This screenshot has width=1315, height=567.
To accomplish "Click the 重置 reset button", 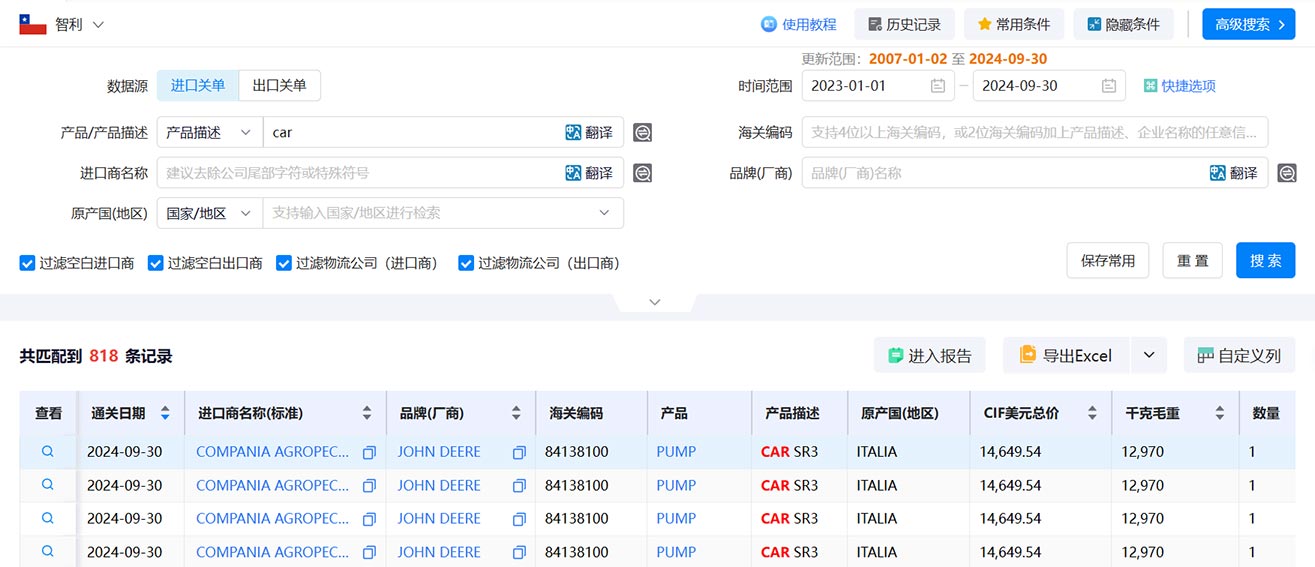I will pyautogui.click(x=1193, y=261).
